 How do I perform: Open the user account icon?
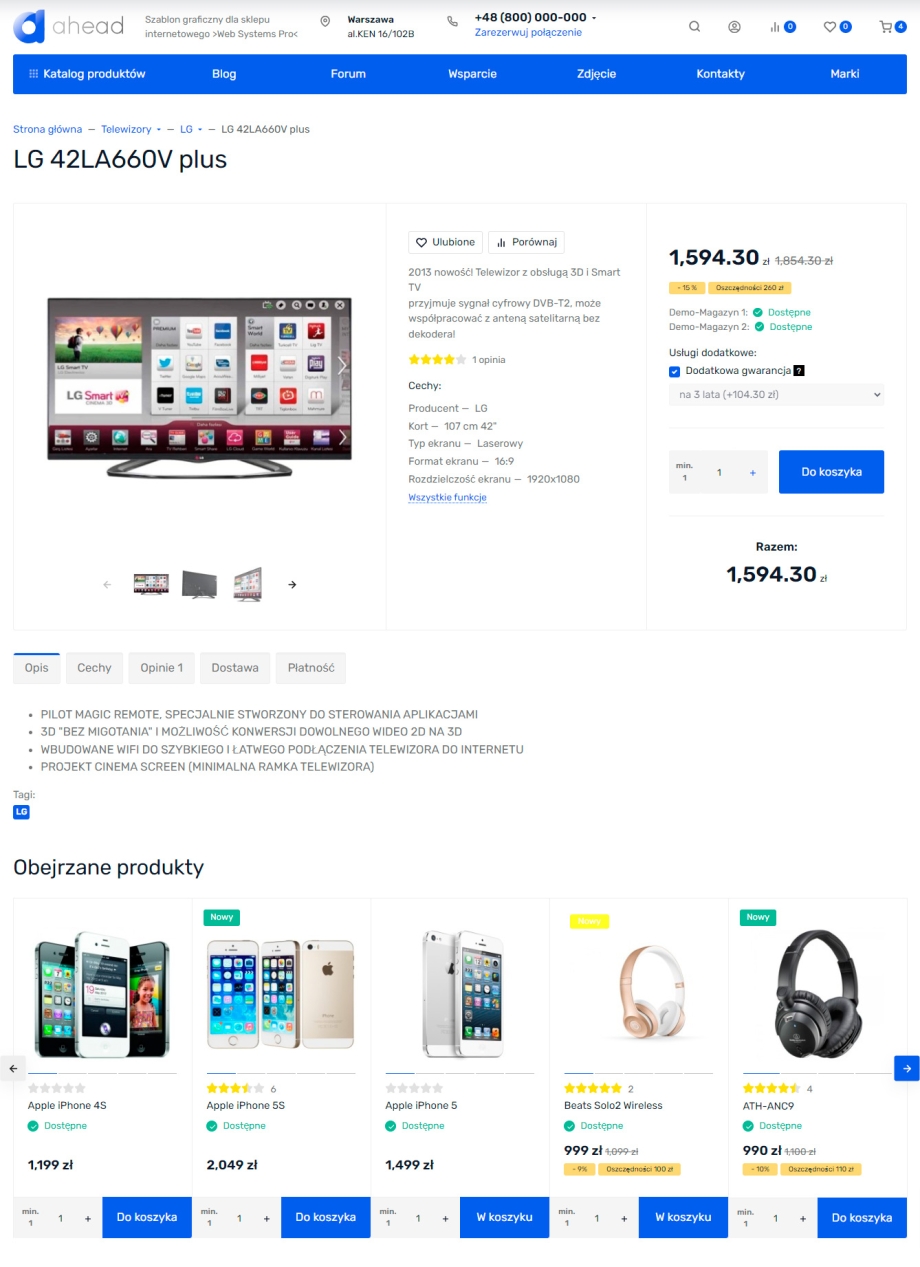[734, 27]
